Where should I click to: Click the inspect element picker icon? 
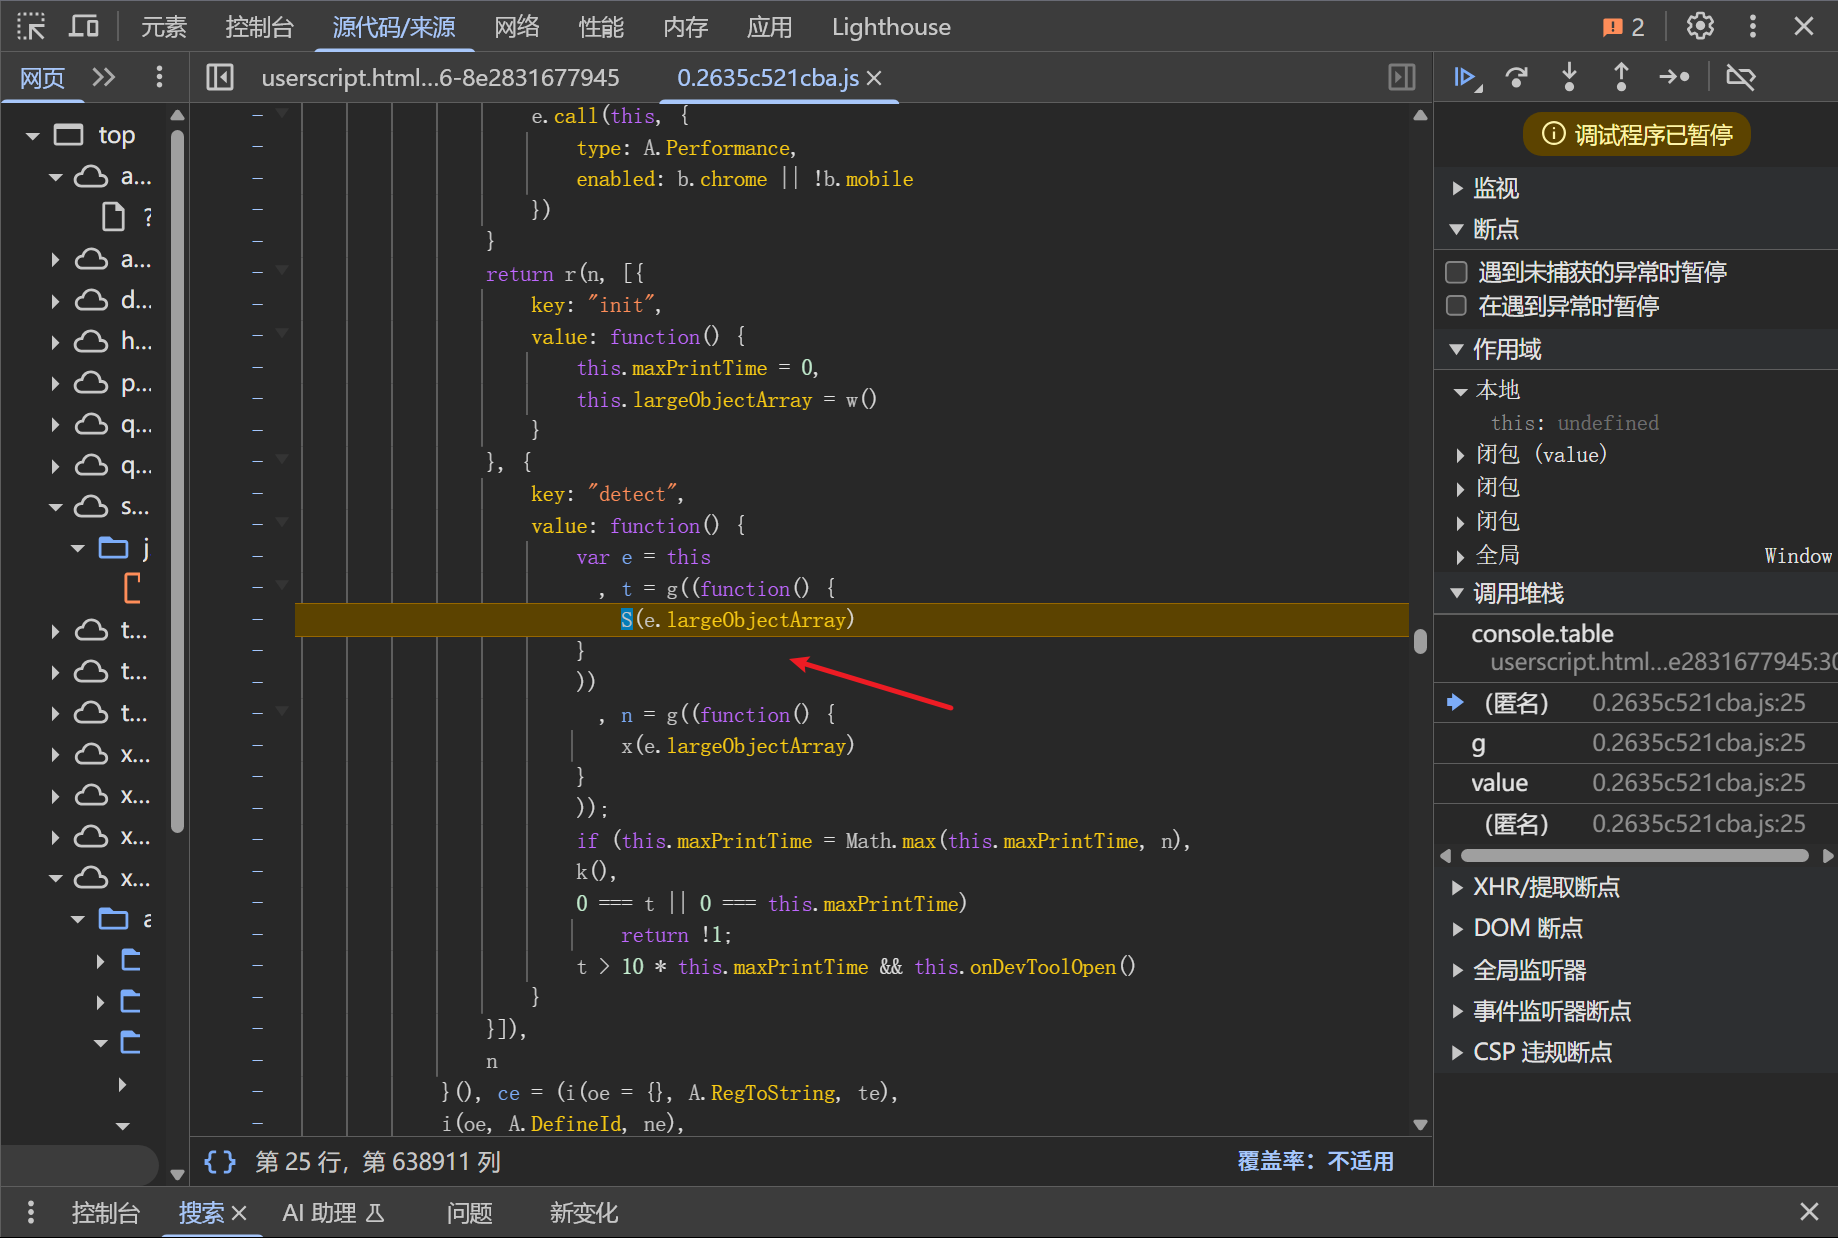[x=31, y=26]
